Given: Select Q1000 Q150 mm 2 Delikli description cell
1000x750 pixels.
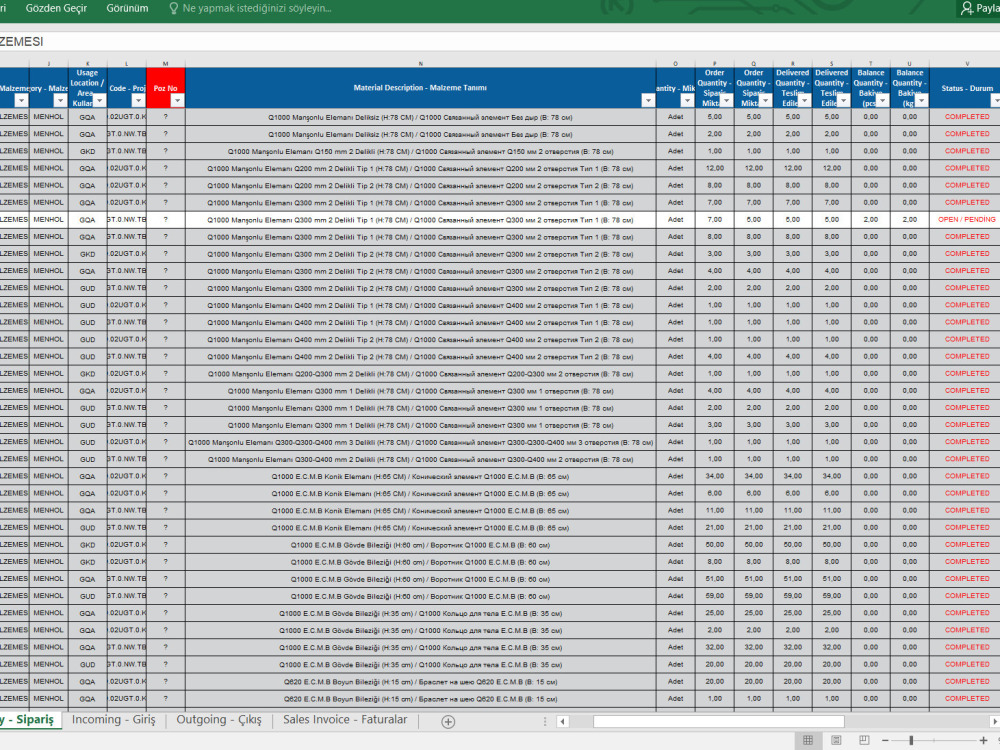Looking at the screenshot, I should coord(420,152).
